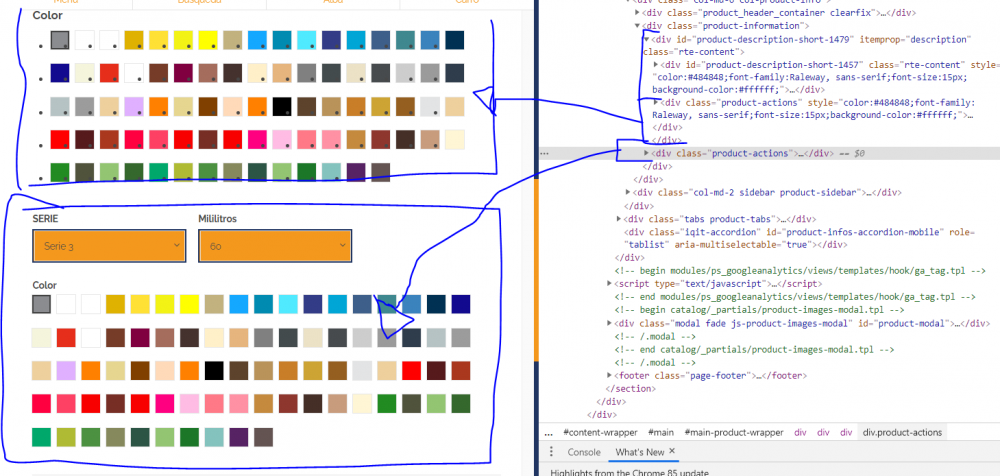Pick the cyan swatch in the upper Color list
This screenshot has height=476, width=1000.
pyautogui.click(x=306, y=40)
